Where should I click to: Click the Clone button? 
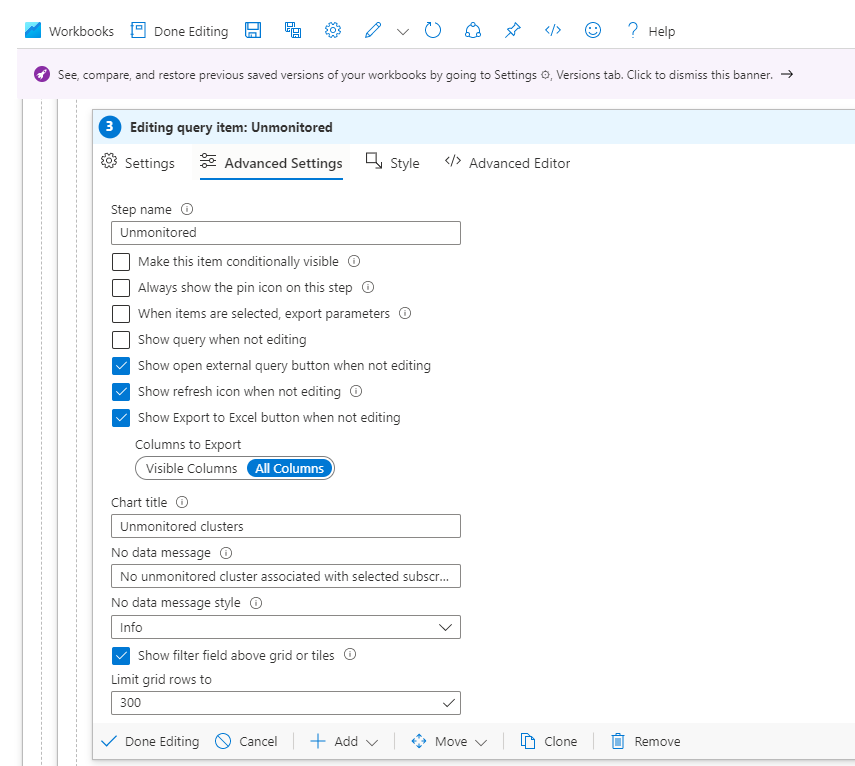(549, 741)
